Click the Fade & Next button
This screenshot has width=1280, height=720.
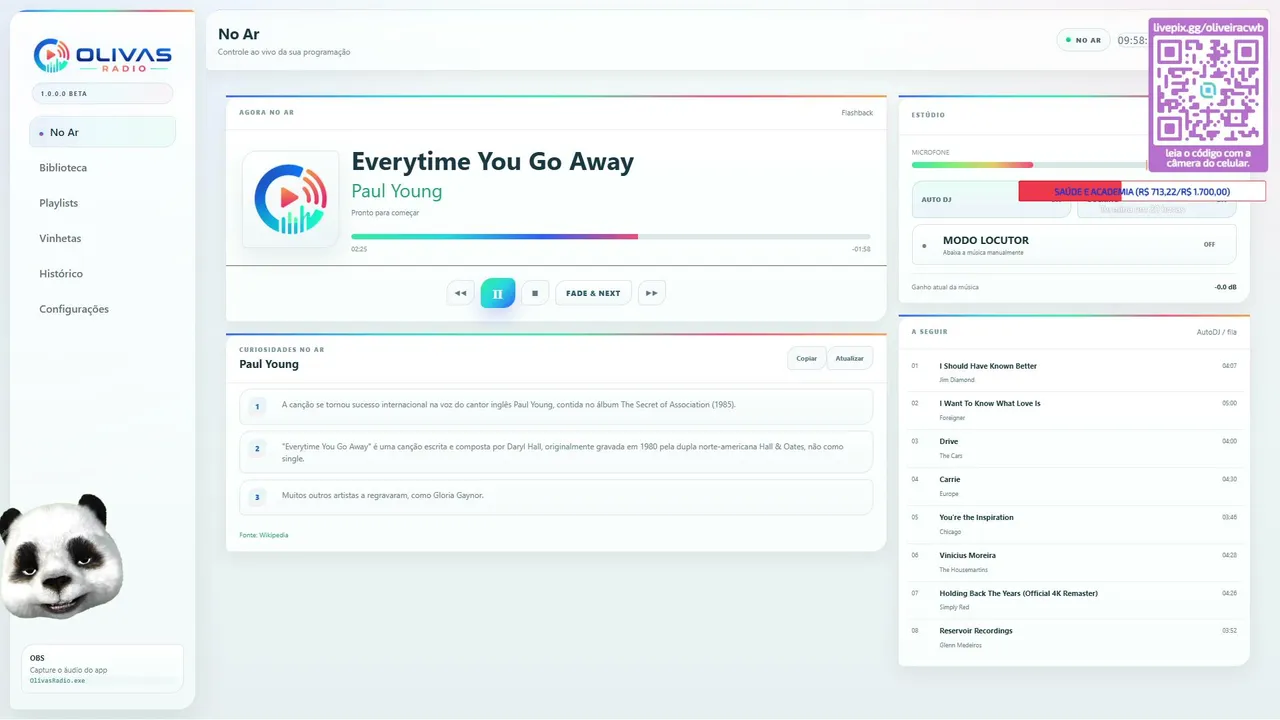pos(593,293)
